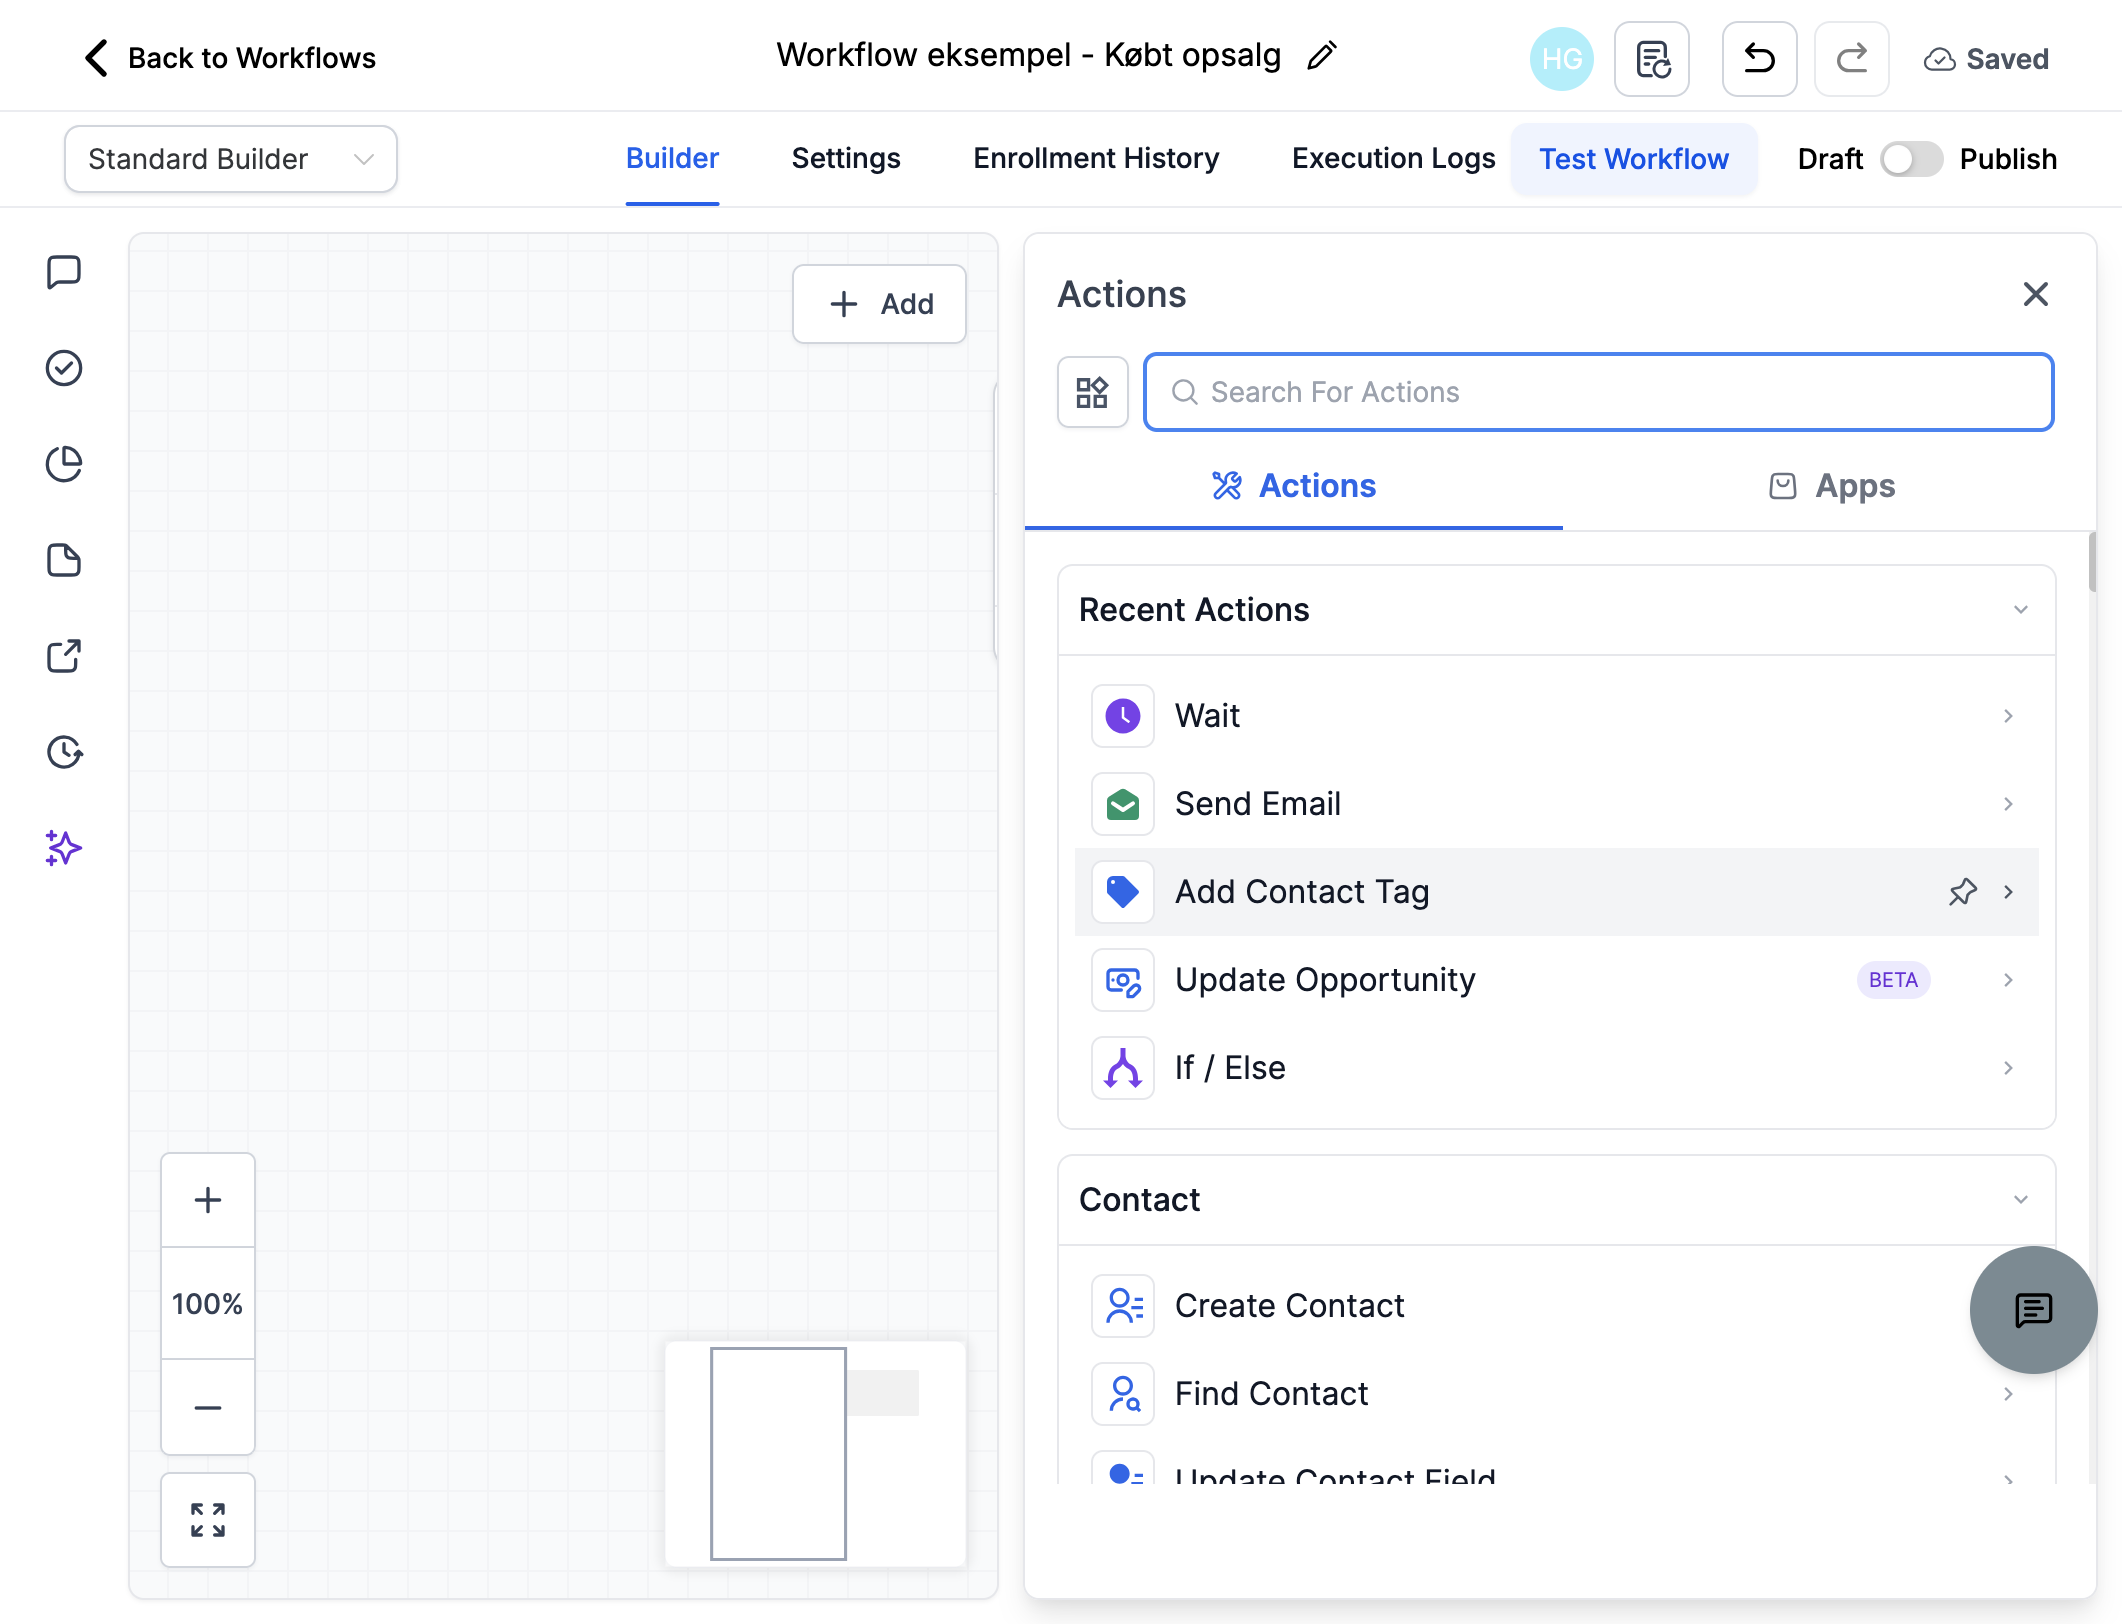Toggle the Draft/Publish switch
Image resolution: width=2122 pixels, height=1624 pixels.
pos(1911,159)
